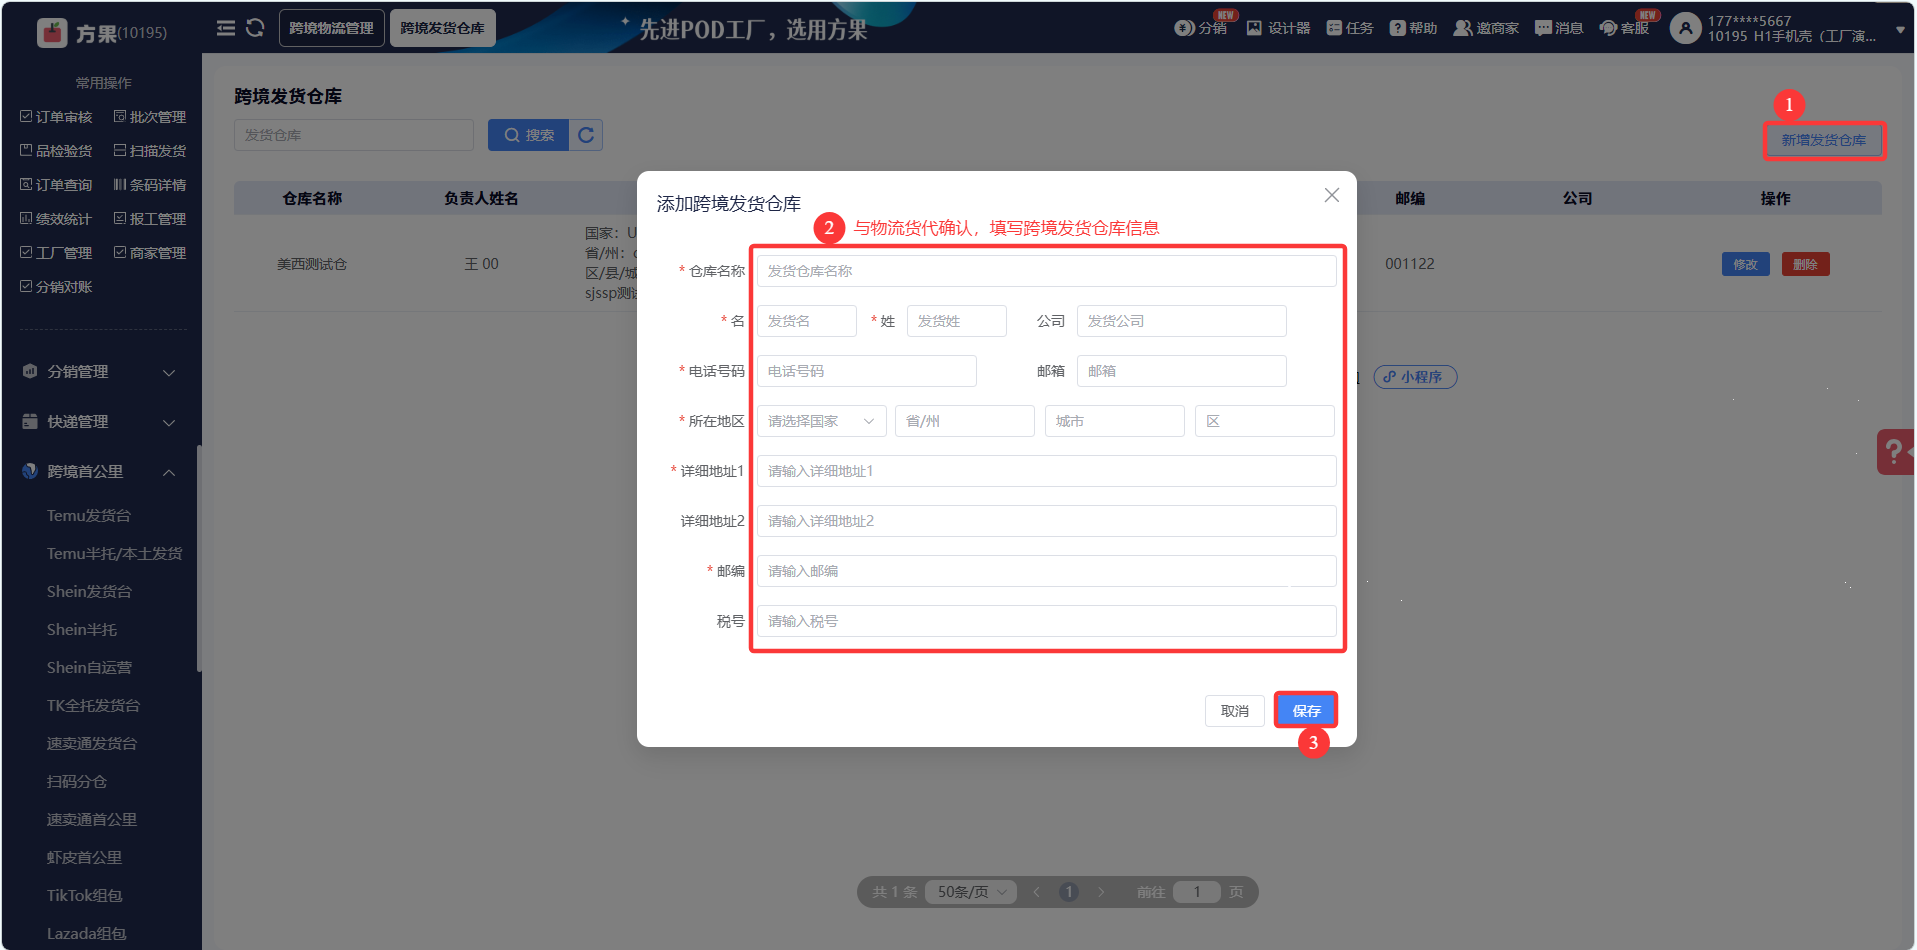The image size is (1917, 950).
Task: Toggle the sidebar collapse hamburger icon
Action: pos(226,28)
